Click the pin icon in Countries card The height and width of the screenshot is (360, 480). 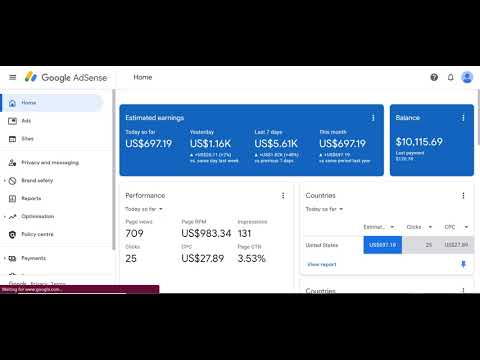463,264
